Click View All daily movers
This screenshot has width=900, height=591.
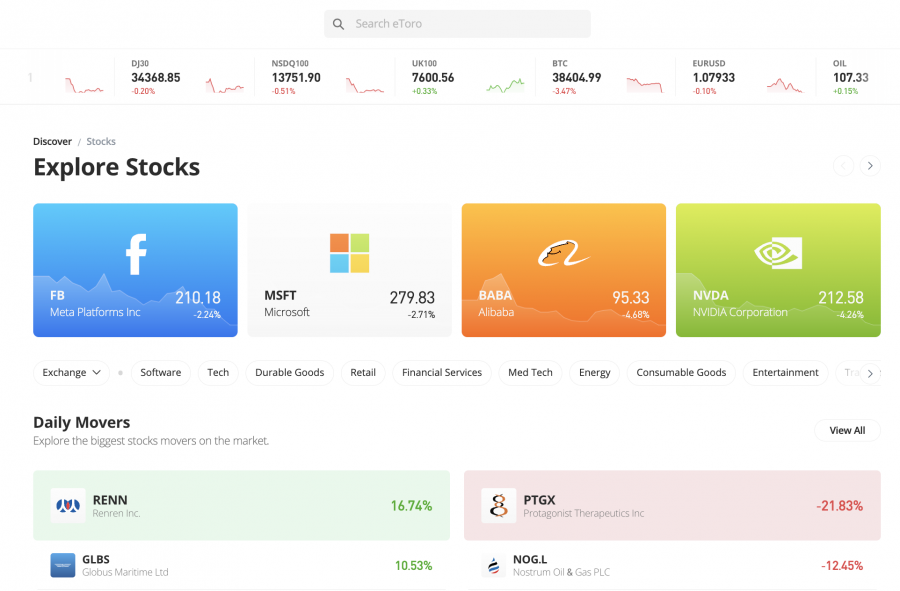coord(847,430)
